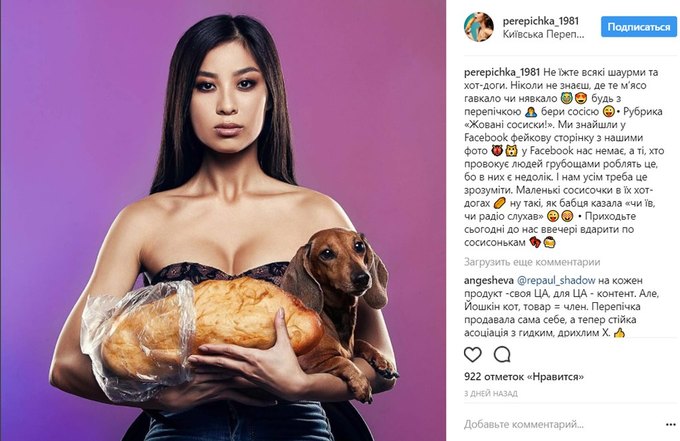Click the angry face emoji after фото

pyautogui.click(x=497, y=151)
